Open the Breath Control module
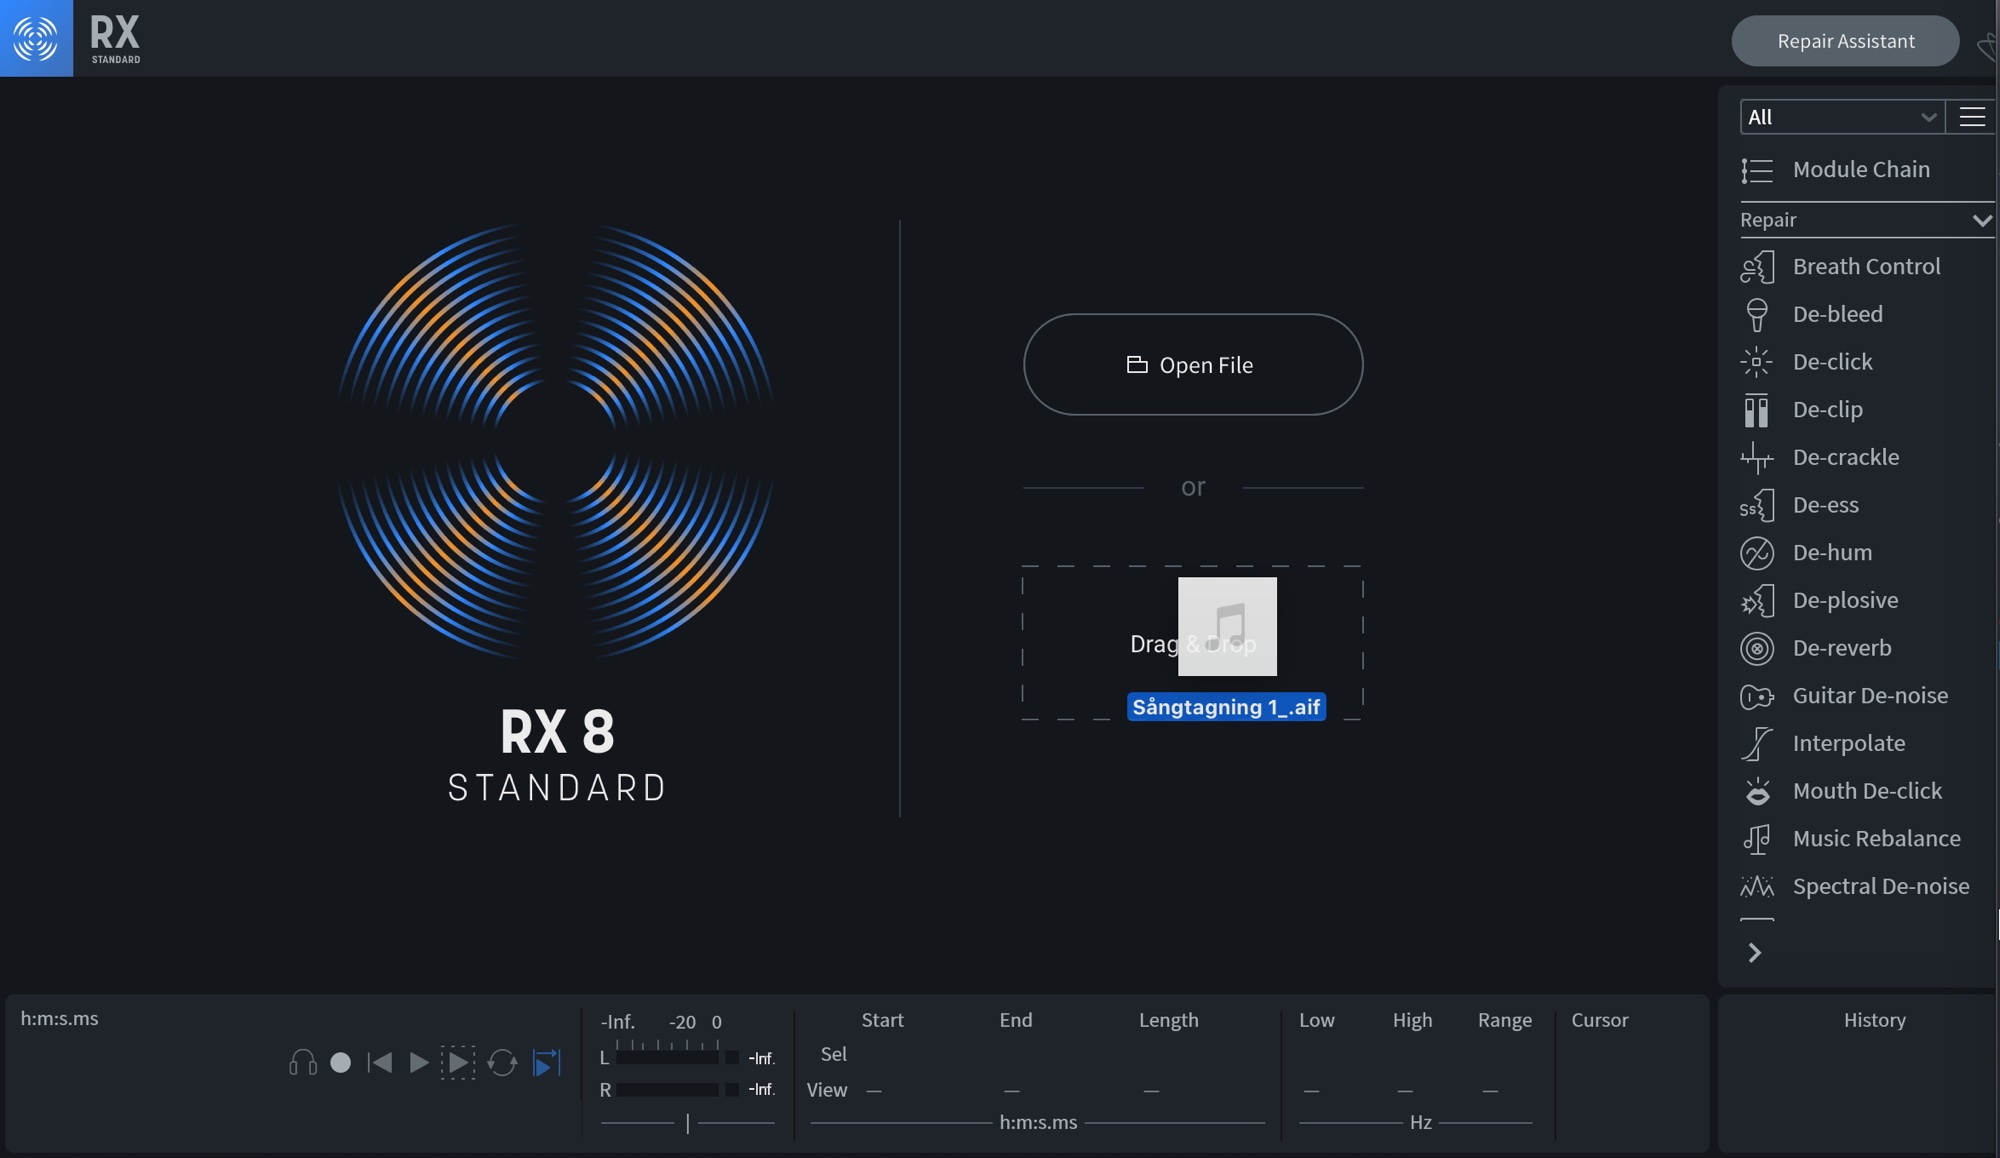The width and height of the screenshot is (2000, 1158). (1866, 267)
